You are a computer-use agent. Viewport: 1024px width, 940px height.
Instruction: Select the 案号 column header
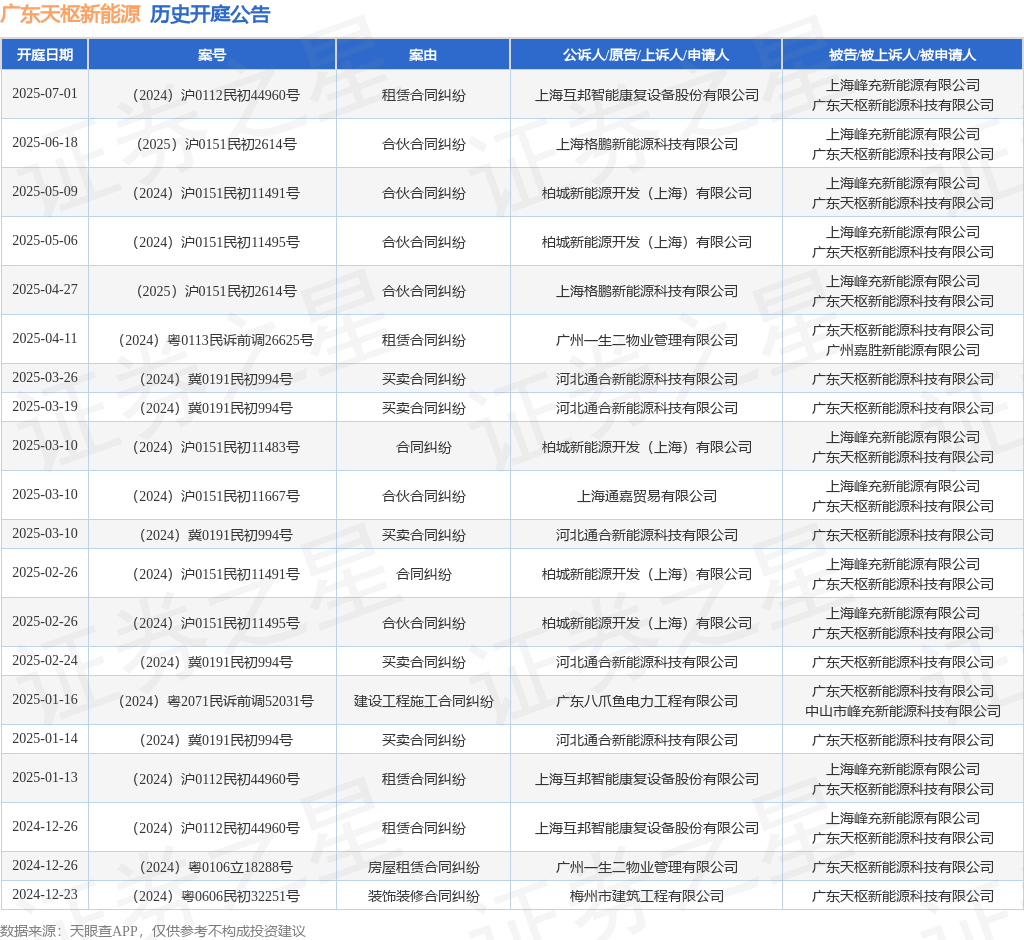[x=212, y=55]
